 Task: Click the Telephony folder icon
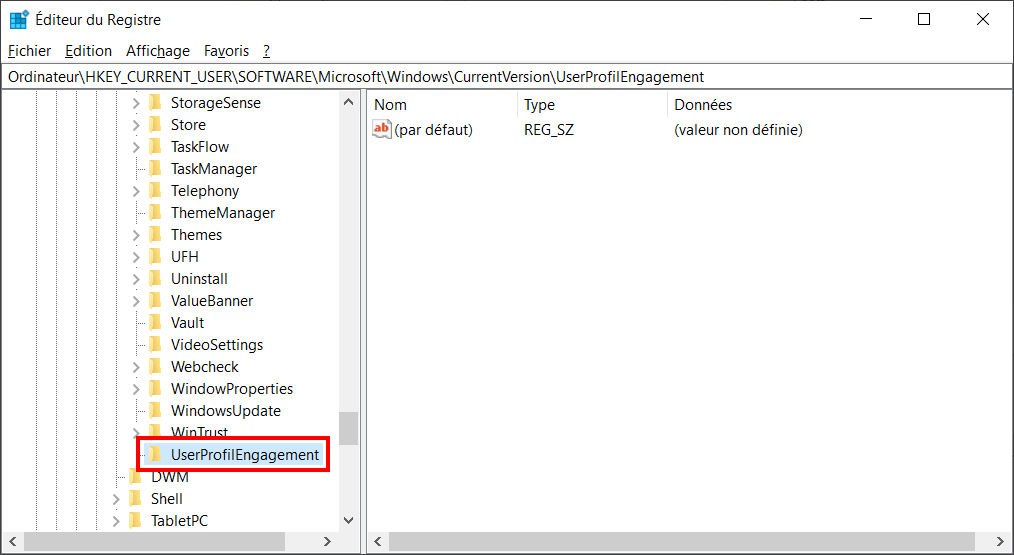(155, 190)
